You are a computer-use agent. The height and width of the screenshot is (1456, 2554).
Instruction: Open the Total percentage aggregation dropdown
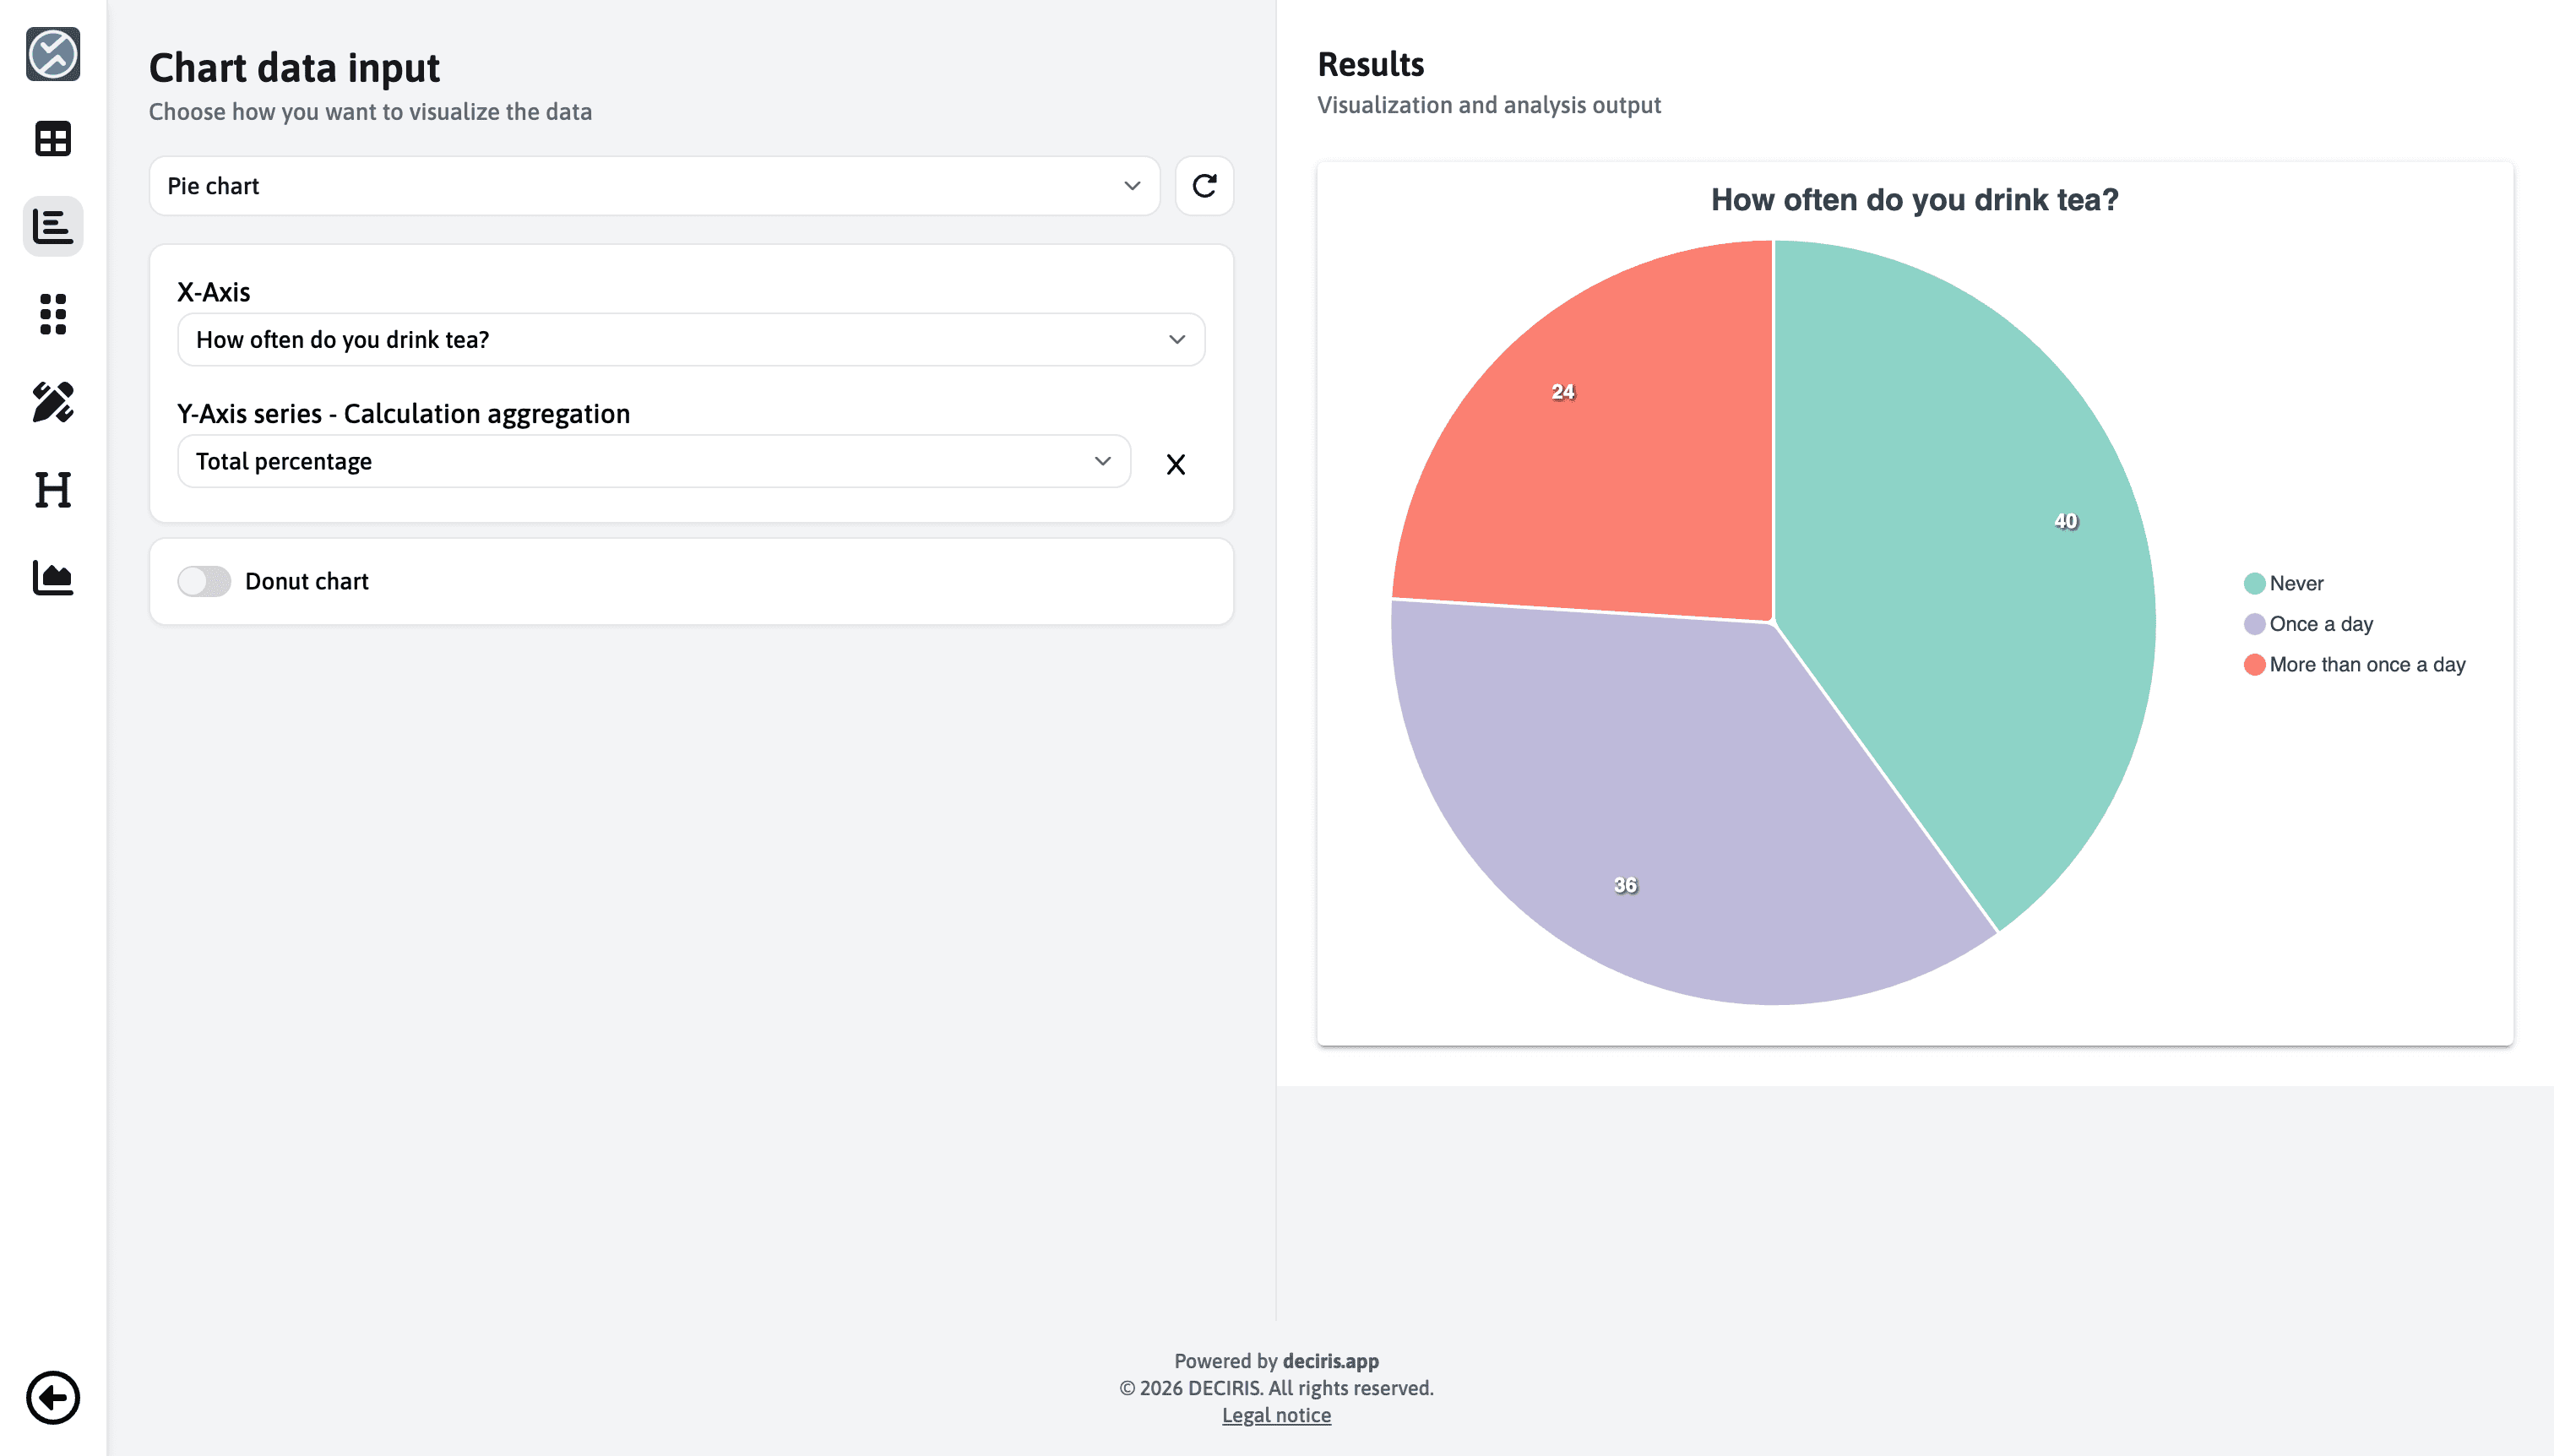point(652,461)
